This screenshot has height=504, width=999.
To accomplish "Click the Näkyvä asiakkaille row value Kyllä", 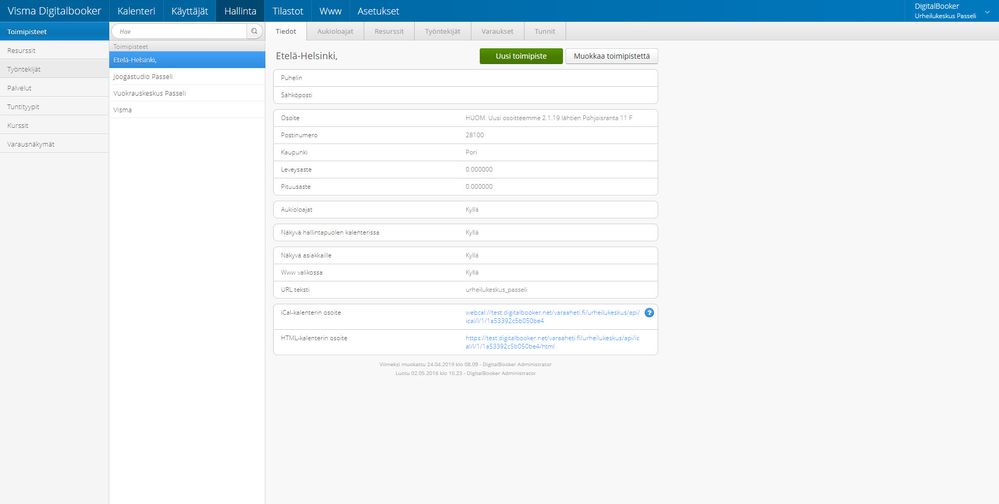I will point(472,256).
